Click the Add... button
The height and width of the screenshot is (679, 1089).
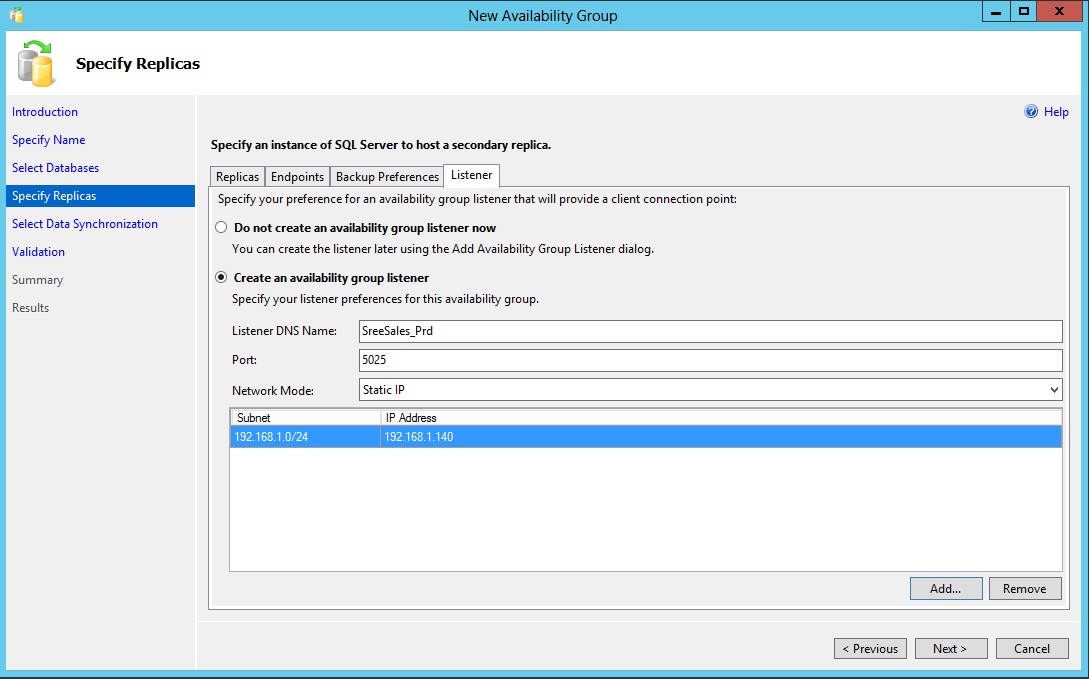point(945,589)
